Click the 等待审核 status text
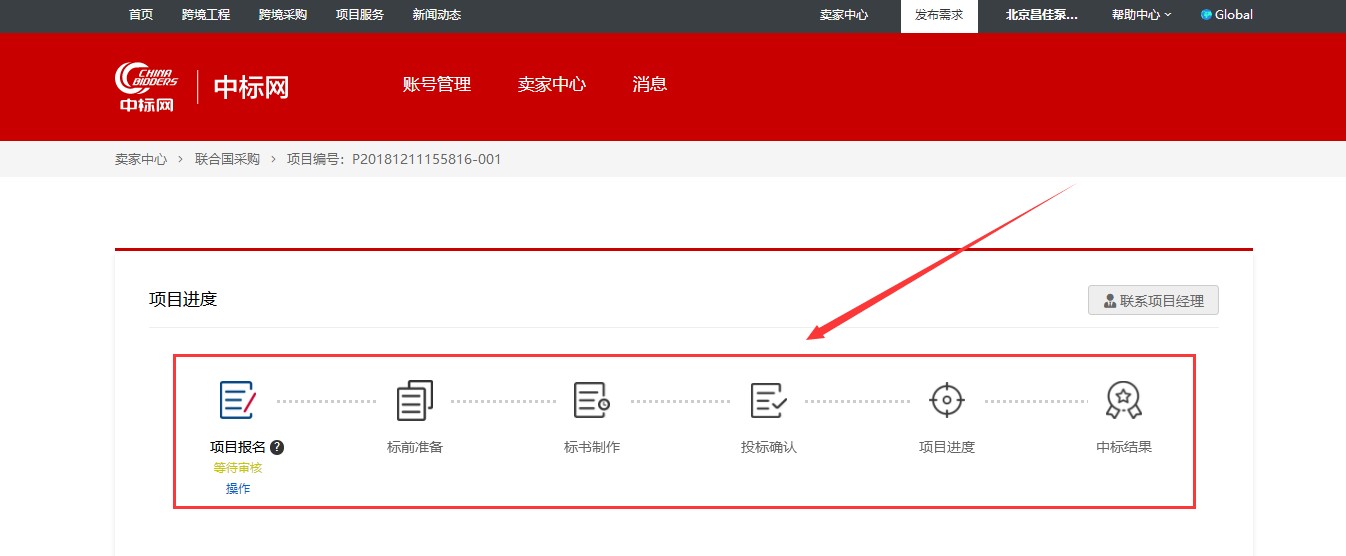Image resolution: width=1346 pixels, height=556 pixels. (238, 468)
